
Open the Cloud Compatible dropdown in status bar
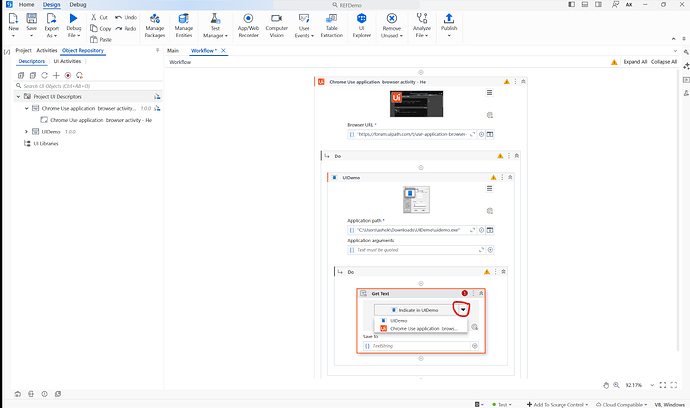pos(621,404)
